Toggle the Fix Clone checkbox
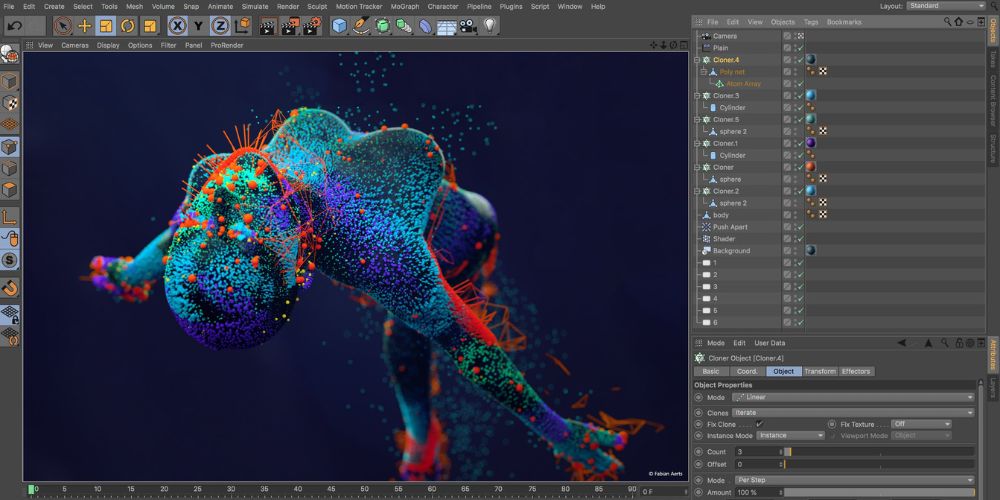The height and width of the screenshot is (500, 1000). click(760, 423)
